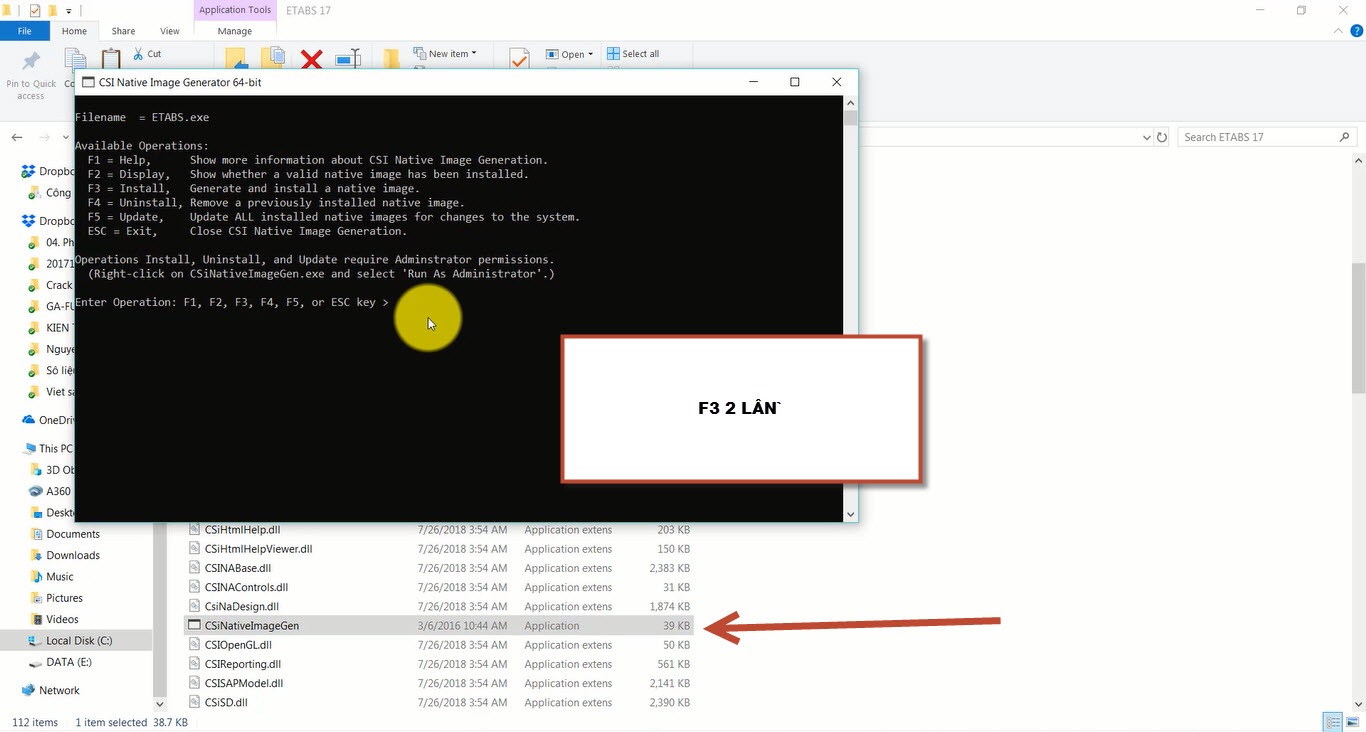Open the New item dropdown
Viewport: 1366px width, 732px height.
click(x=446, y=54)
